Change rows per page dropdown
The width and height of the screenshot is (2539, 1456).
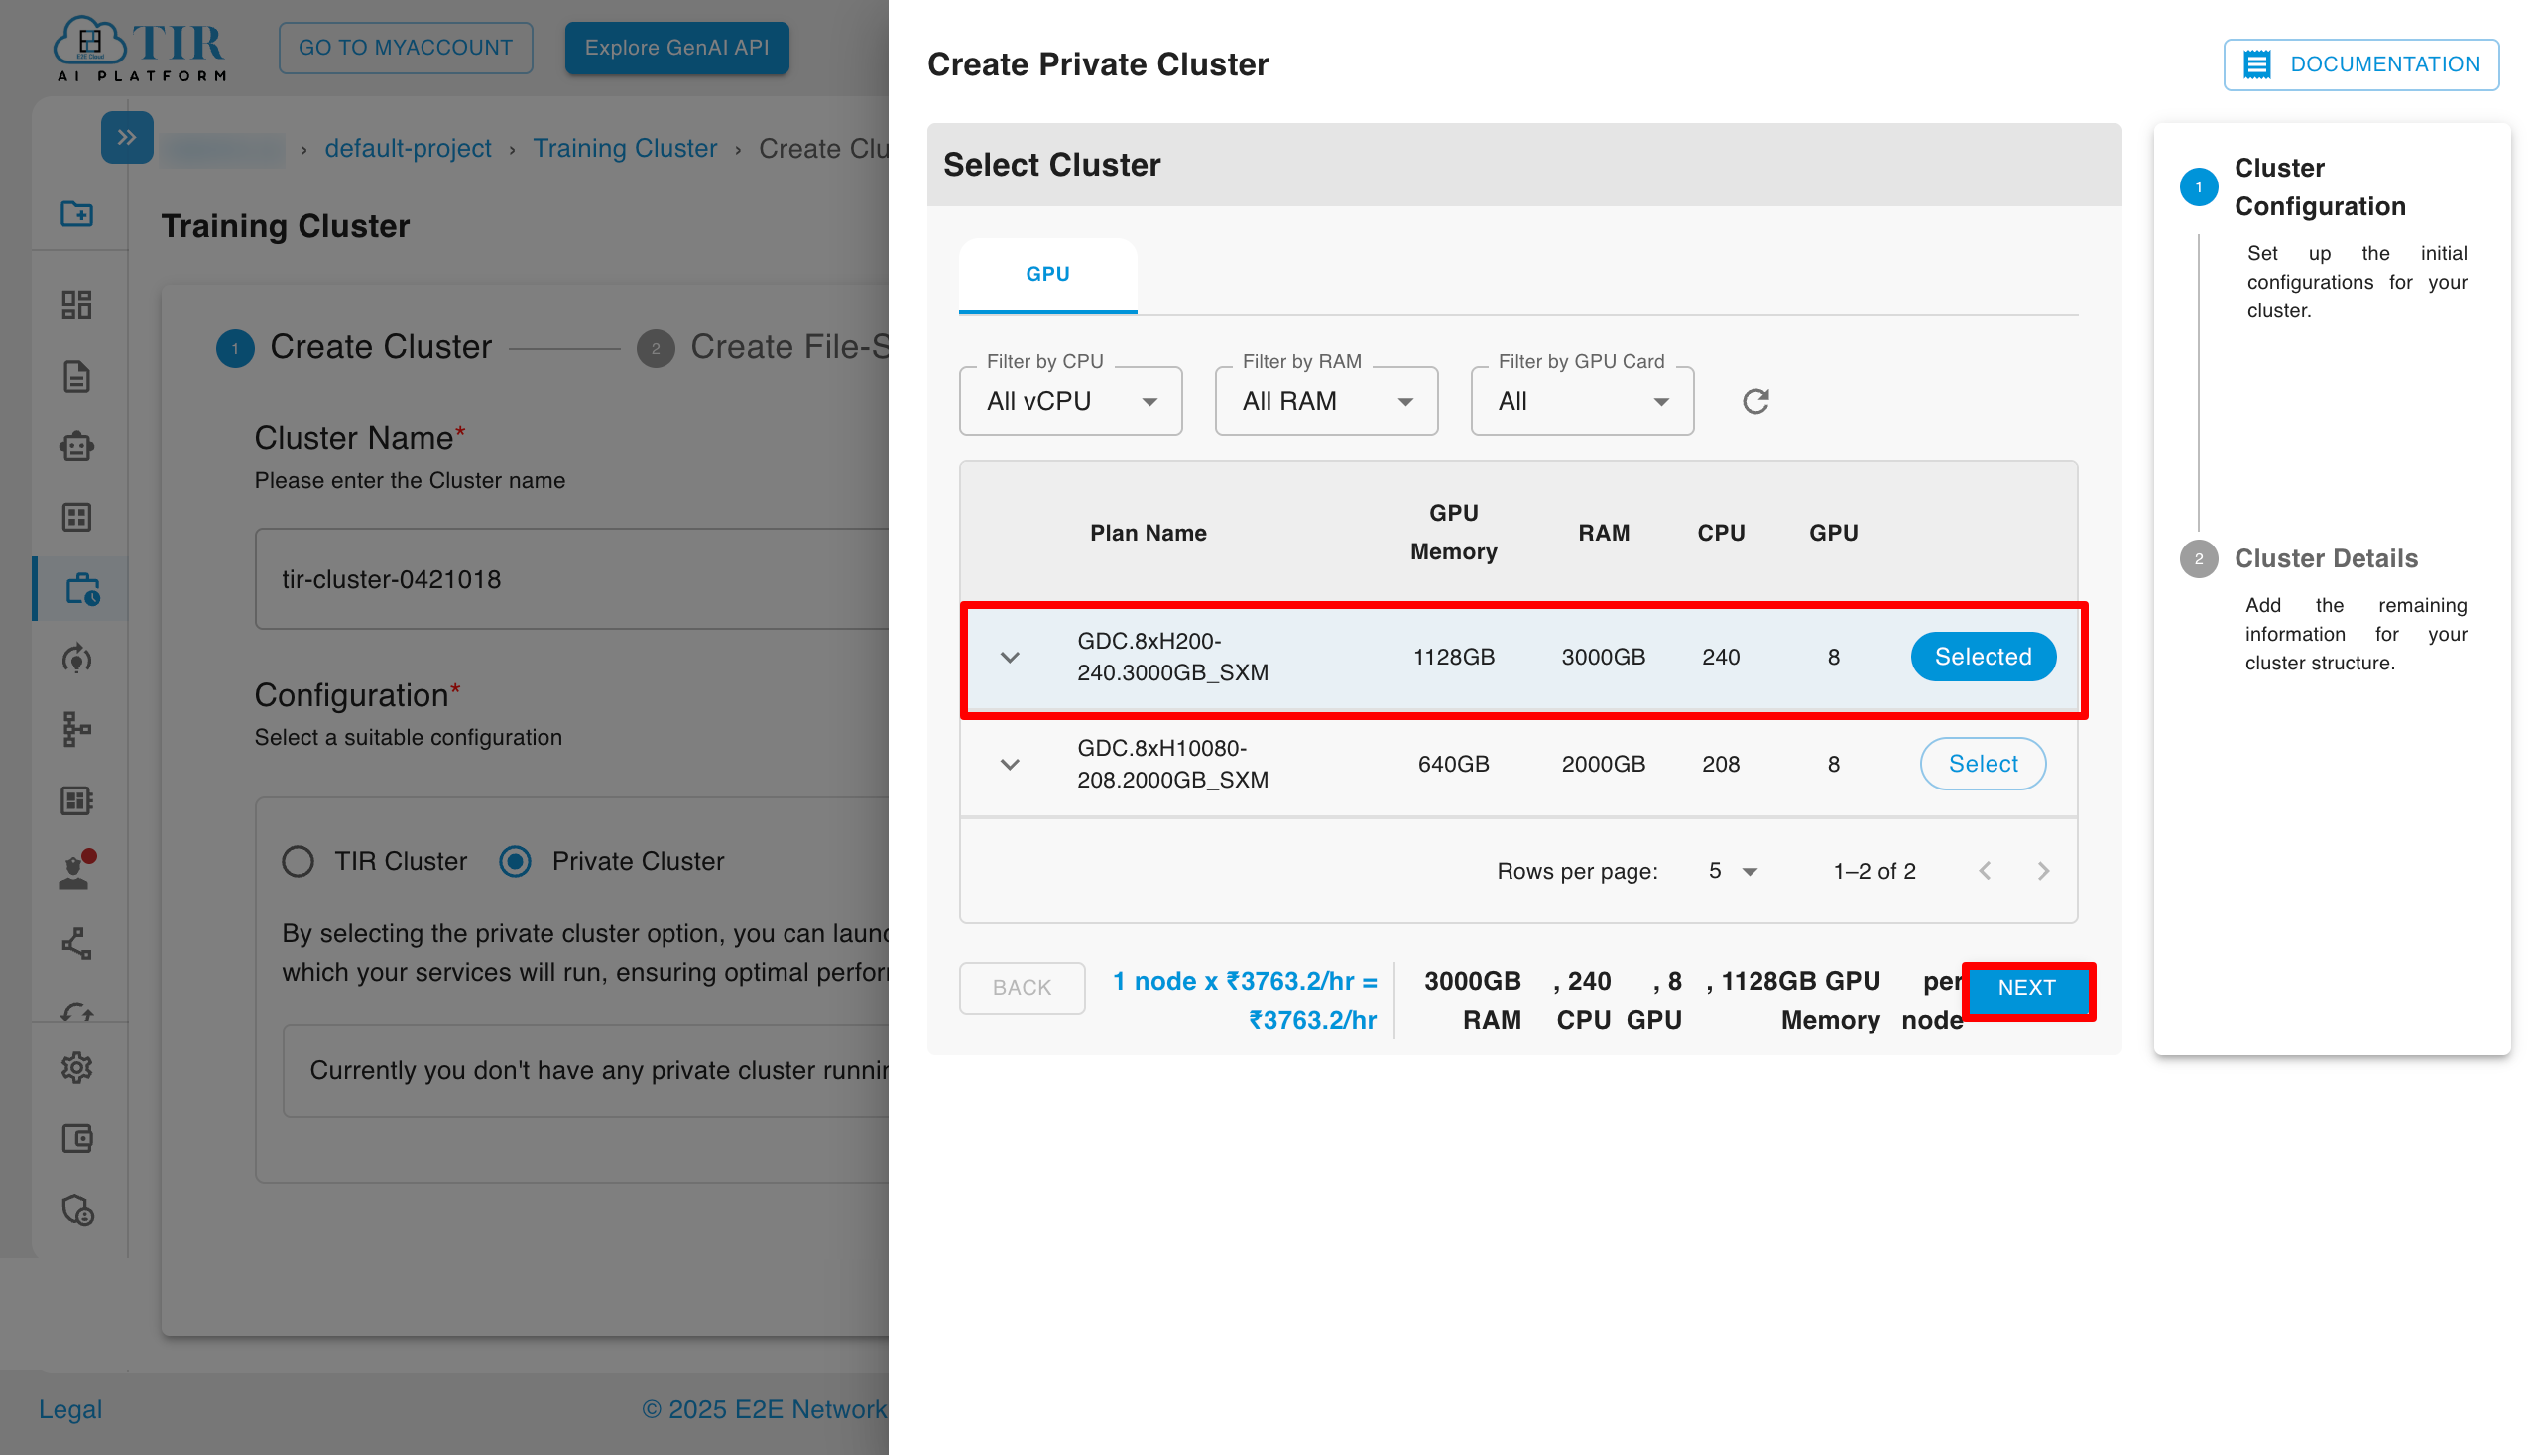[x=1733, y=871]
